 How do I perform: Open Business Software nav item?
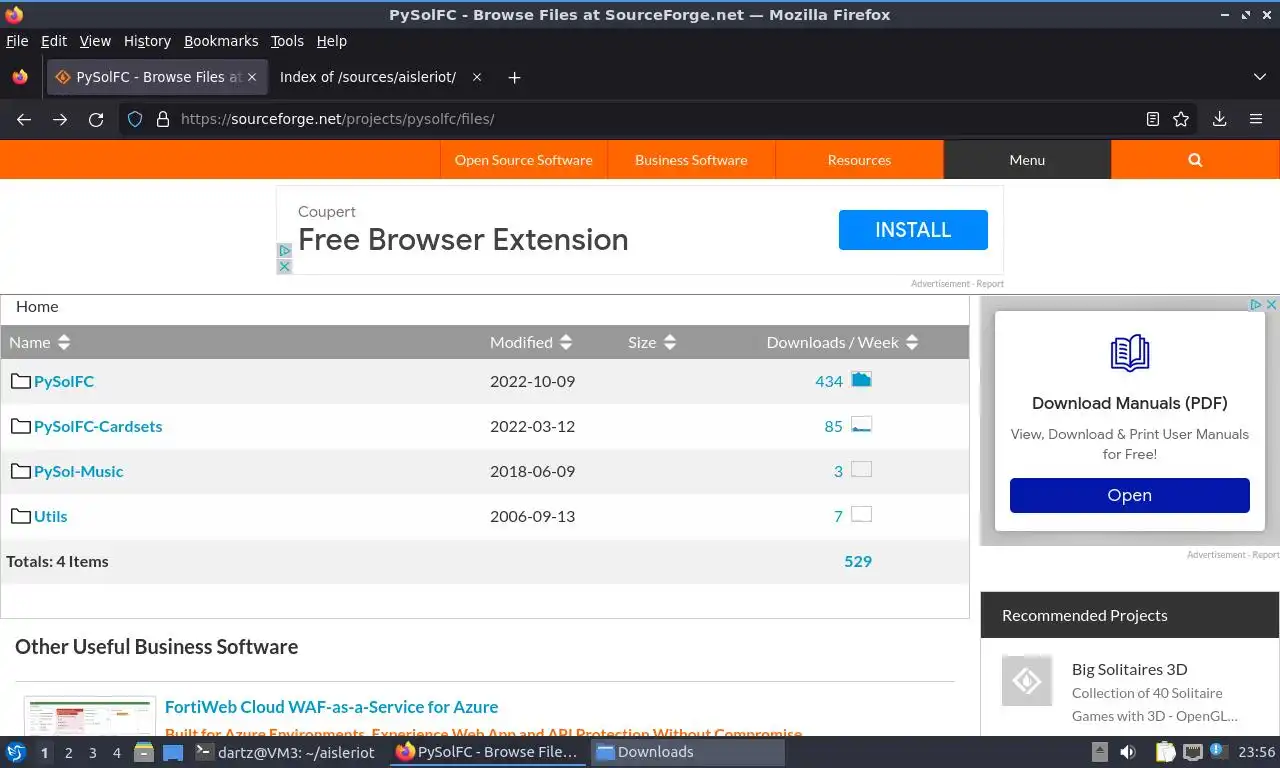[691, 160]
